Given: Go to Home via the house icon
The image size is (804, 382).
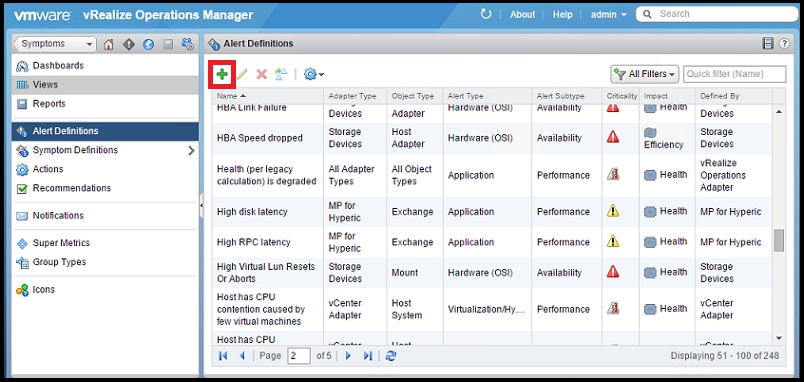Looking at the screenshot, I should point(108,44).
